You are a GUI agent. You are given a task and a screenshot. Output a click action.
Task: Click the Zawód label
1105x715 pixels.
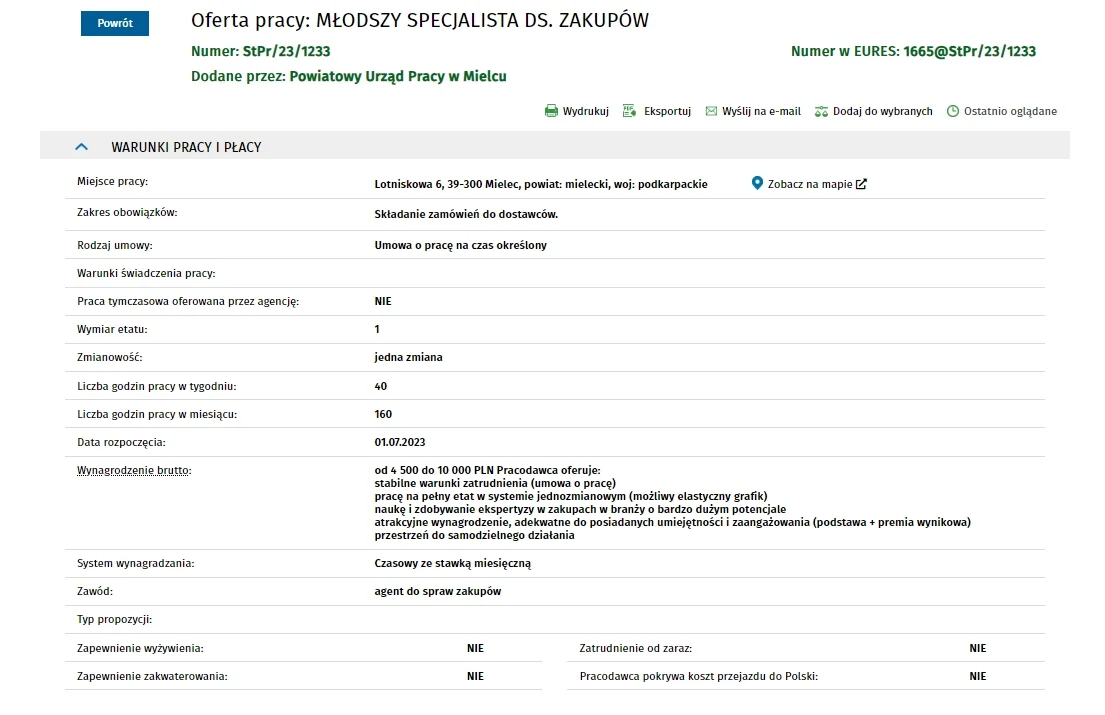click(x=94, y=592)
